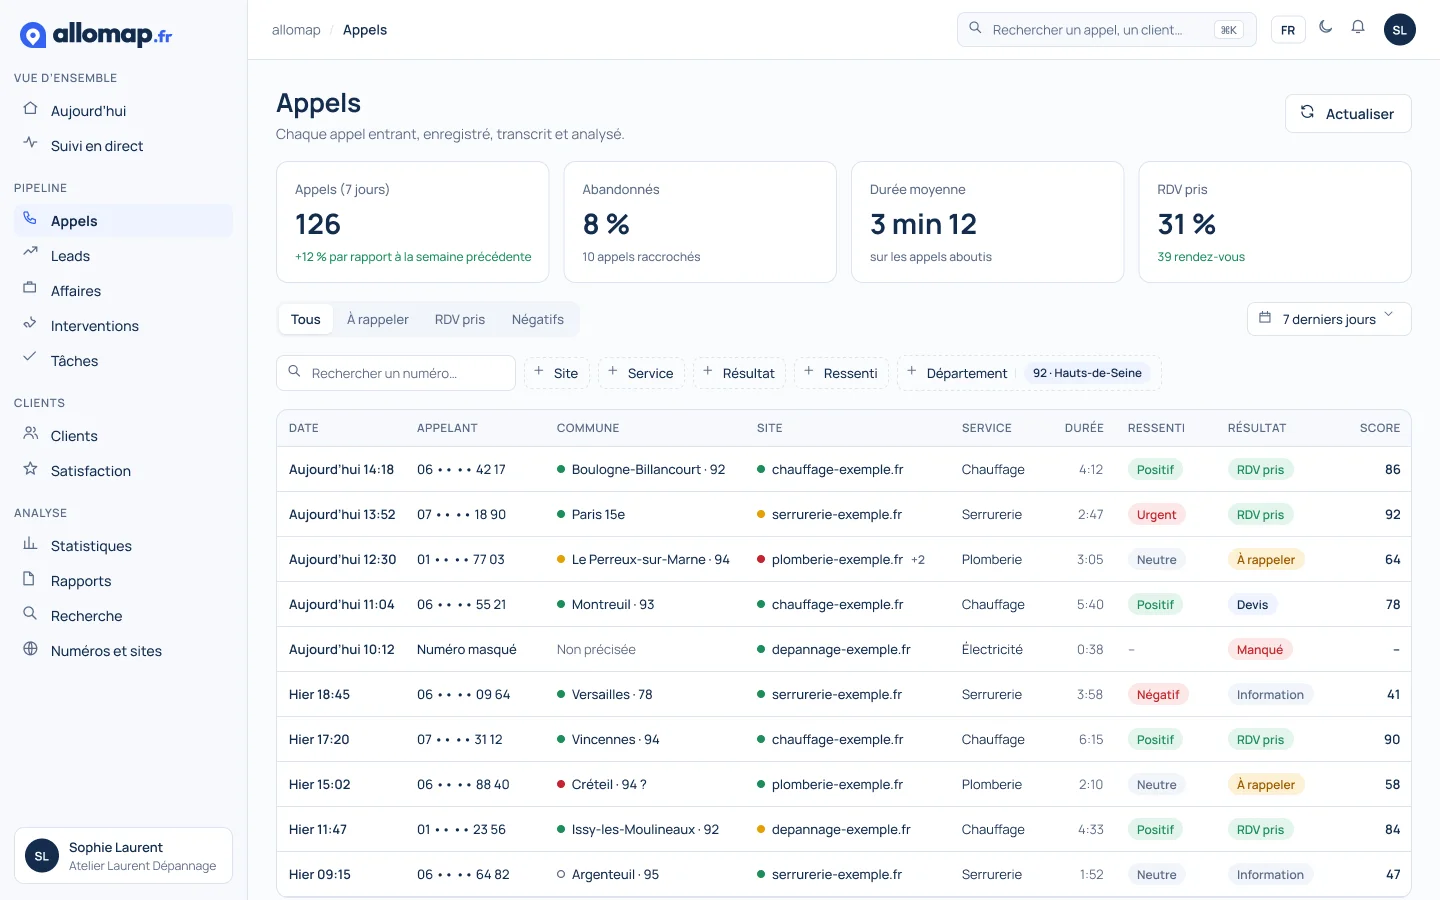Open notifications bell
The height and width of the screenshot is (900, 1440).
1358,28
